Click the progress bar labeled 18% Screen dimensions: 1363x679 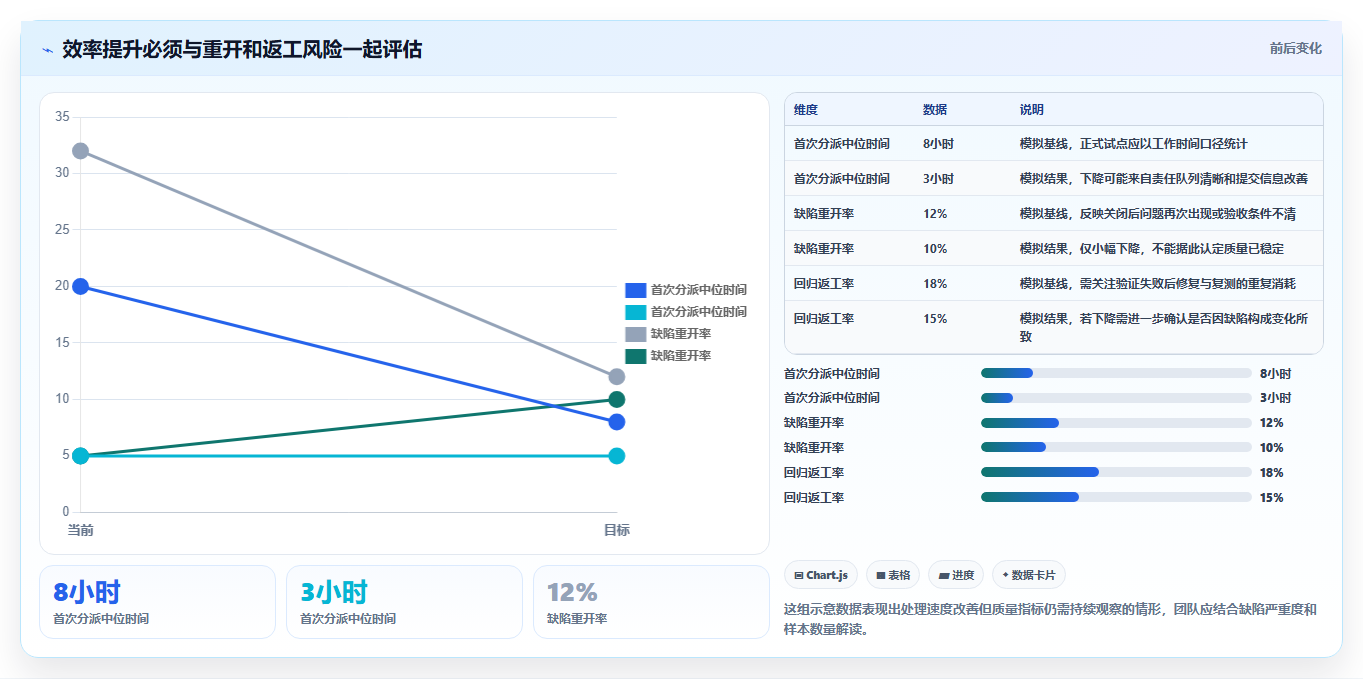click(1116, 472)
